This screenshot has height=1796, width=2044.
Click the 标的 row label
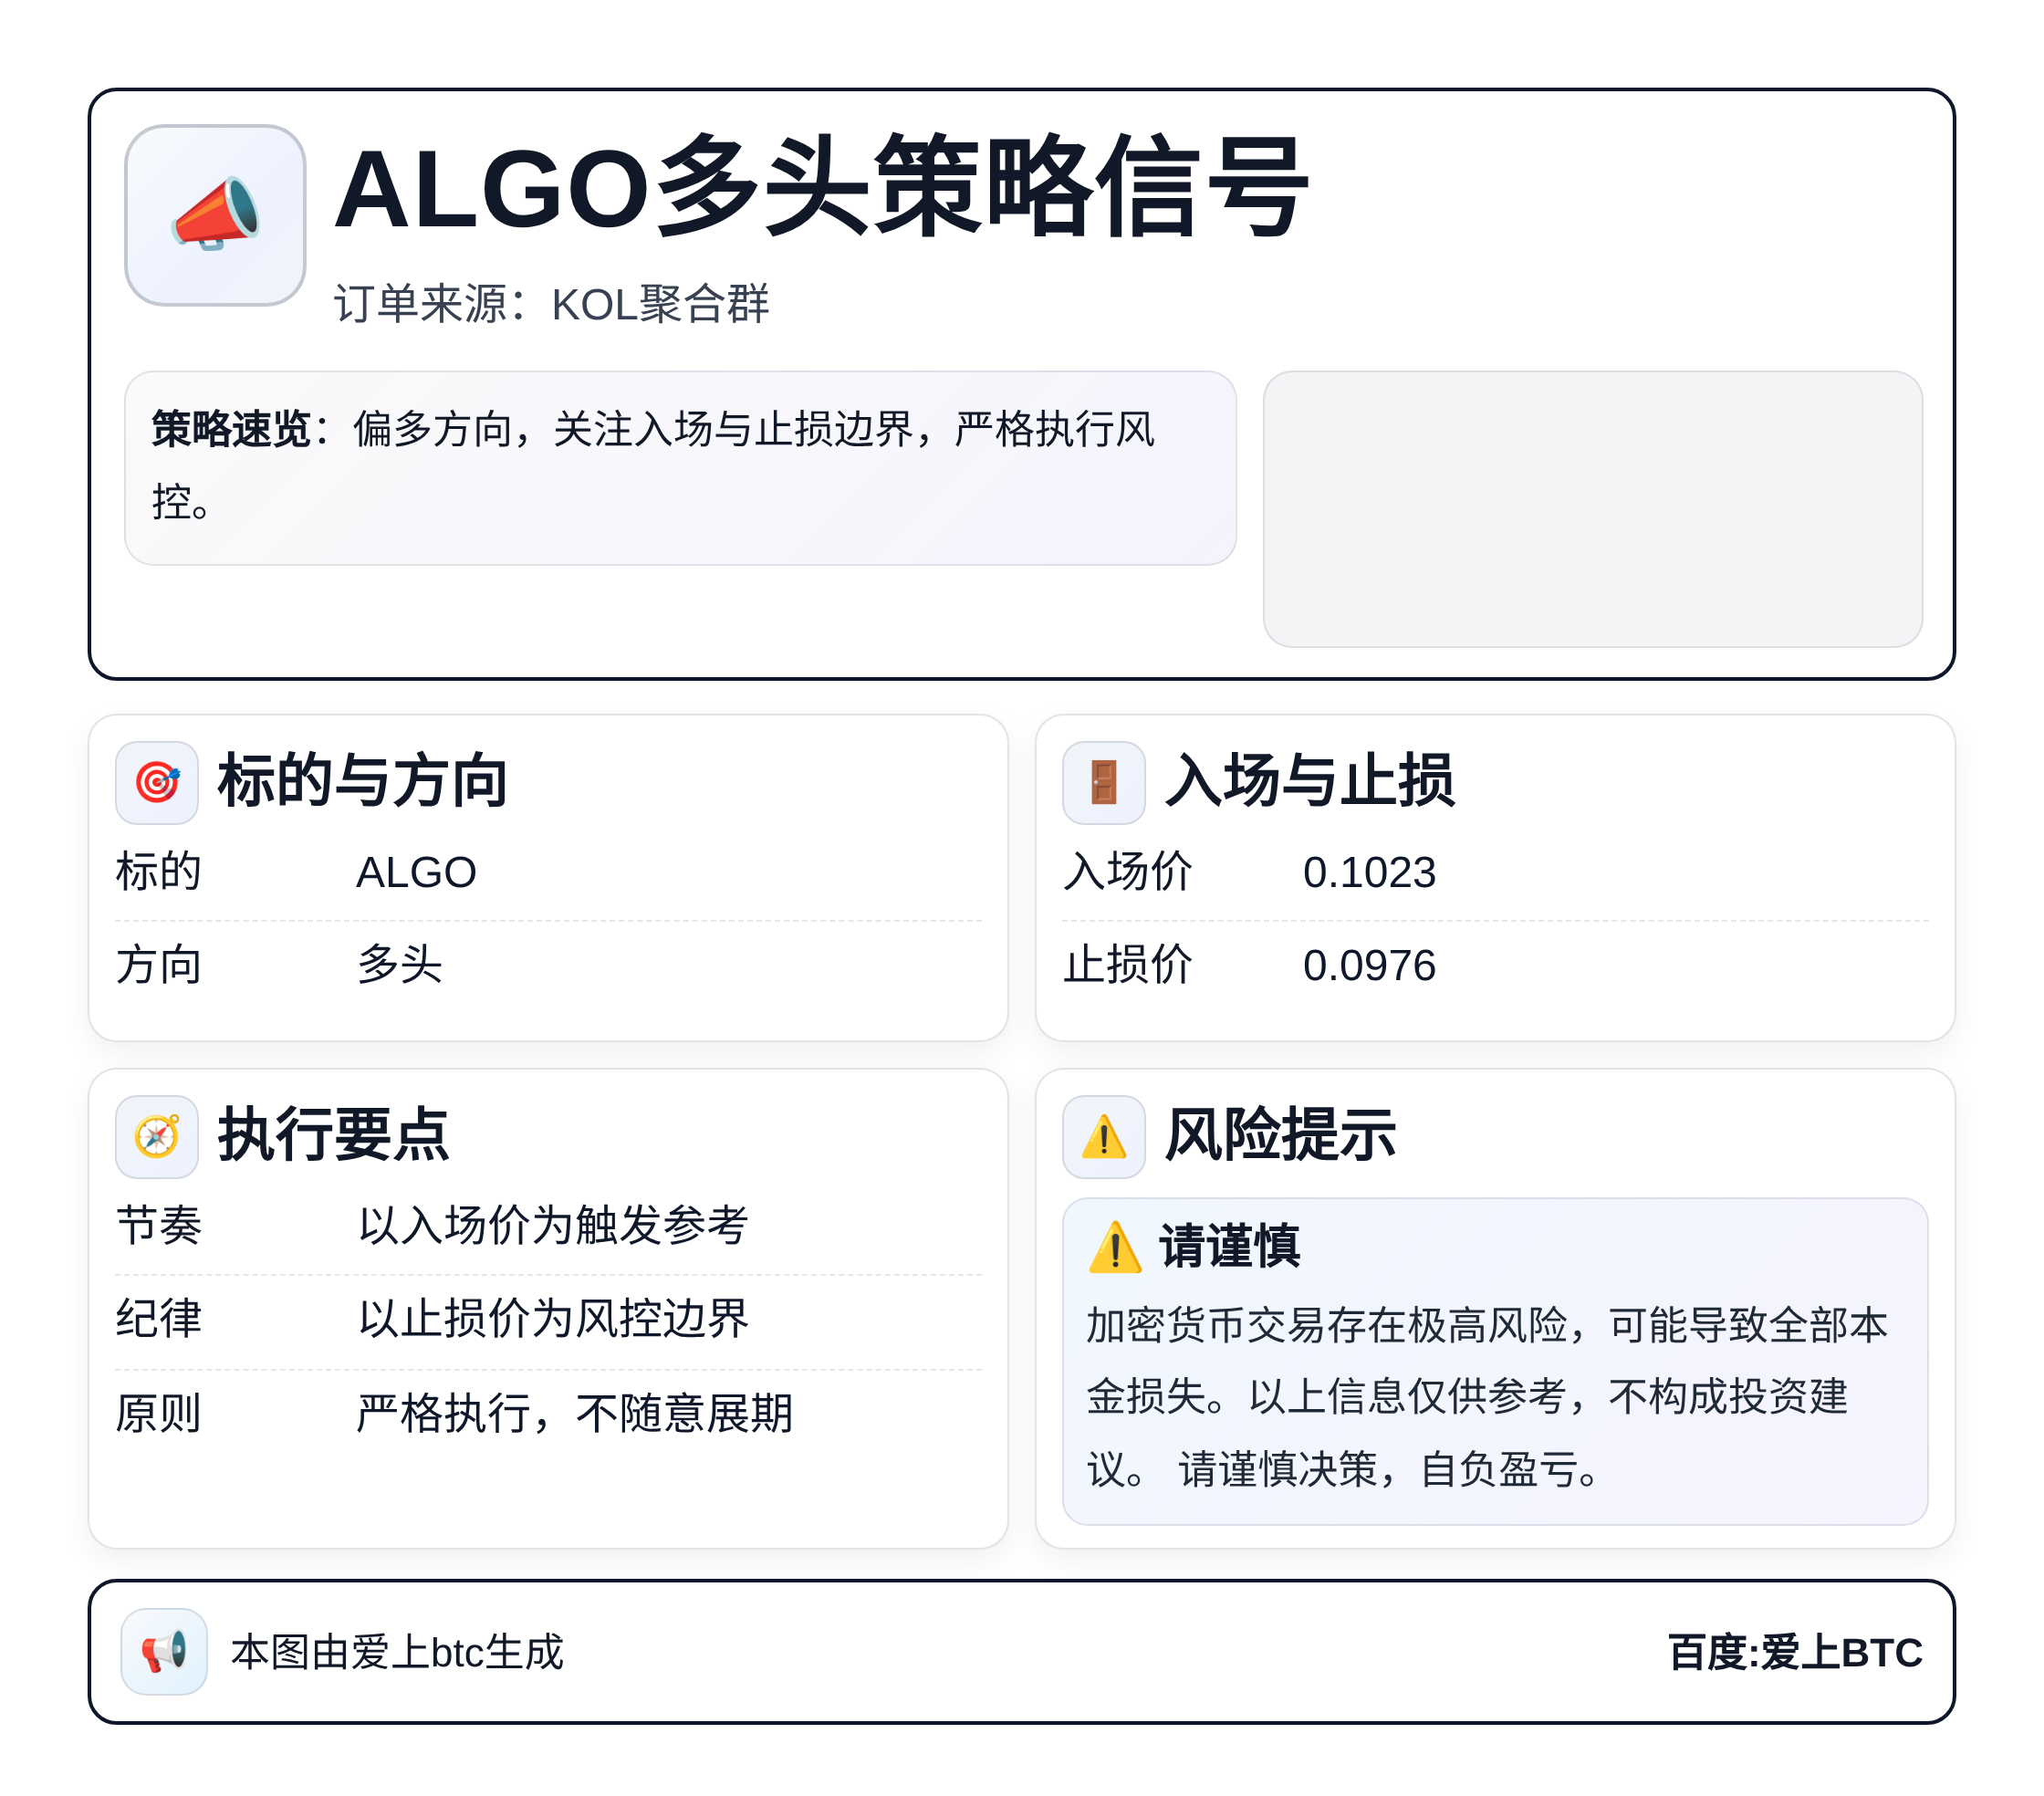click(159, 871)
